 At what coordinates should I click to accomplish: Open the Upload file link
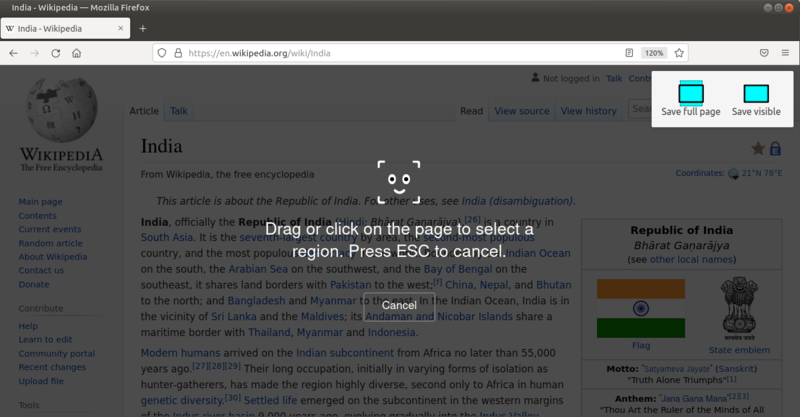(x=41, y=381)
